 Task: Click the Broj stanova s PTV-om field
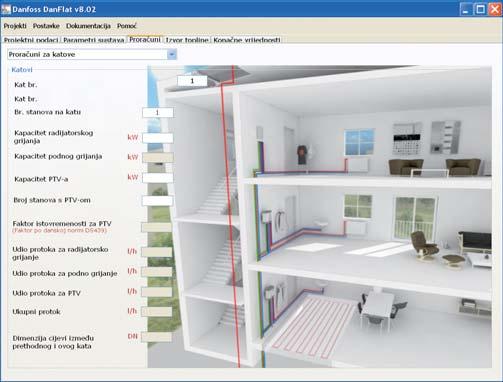pyautogui.click(x=157, y=201)
